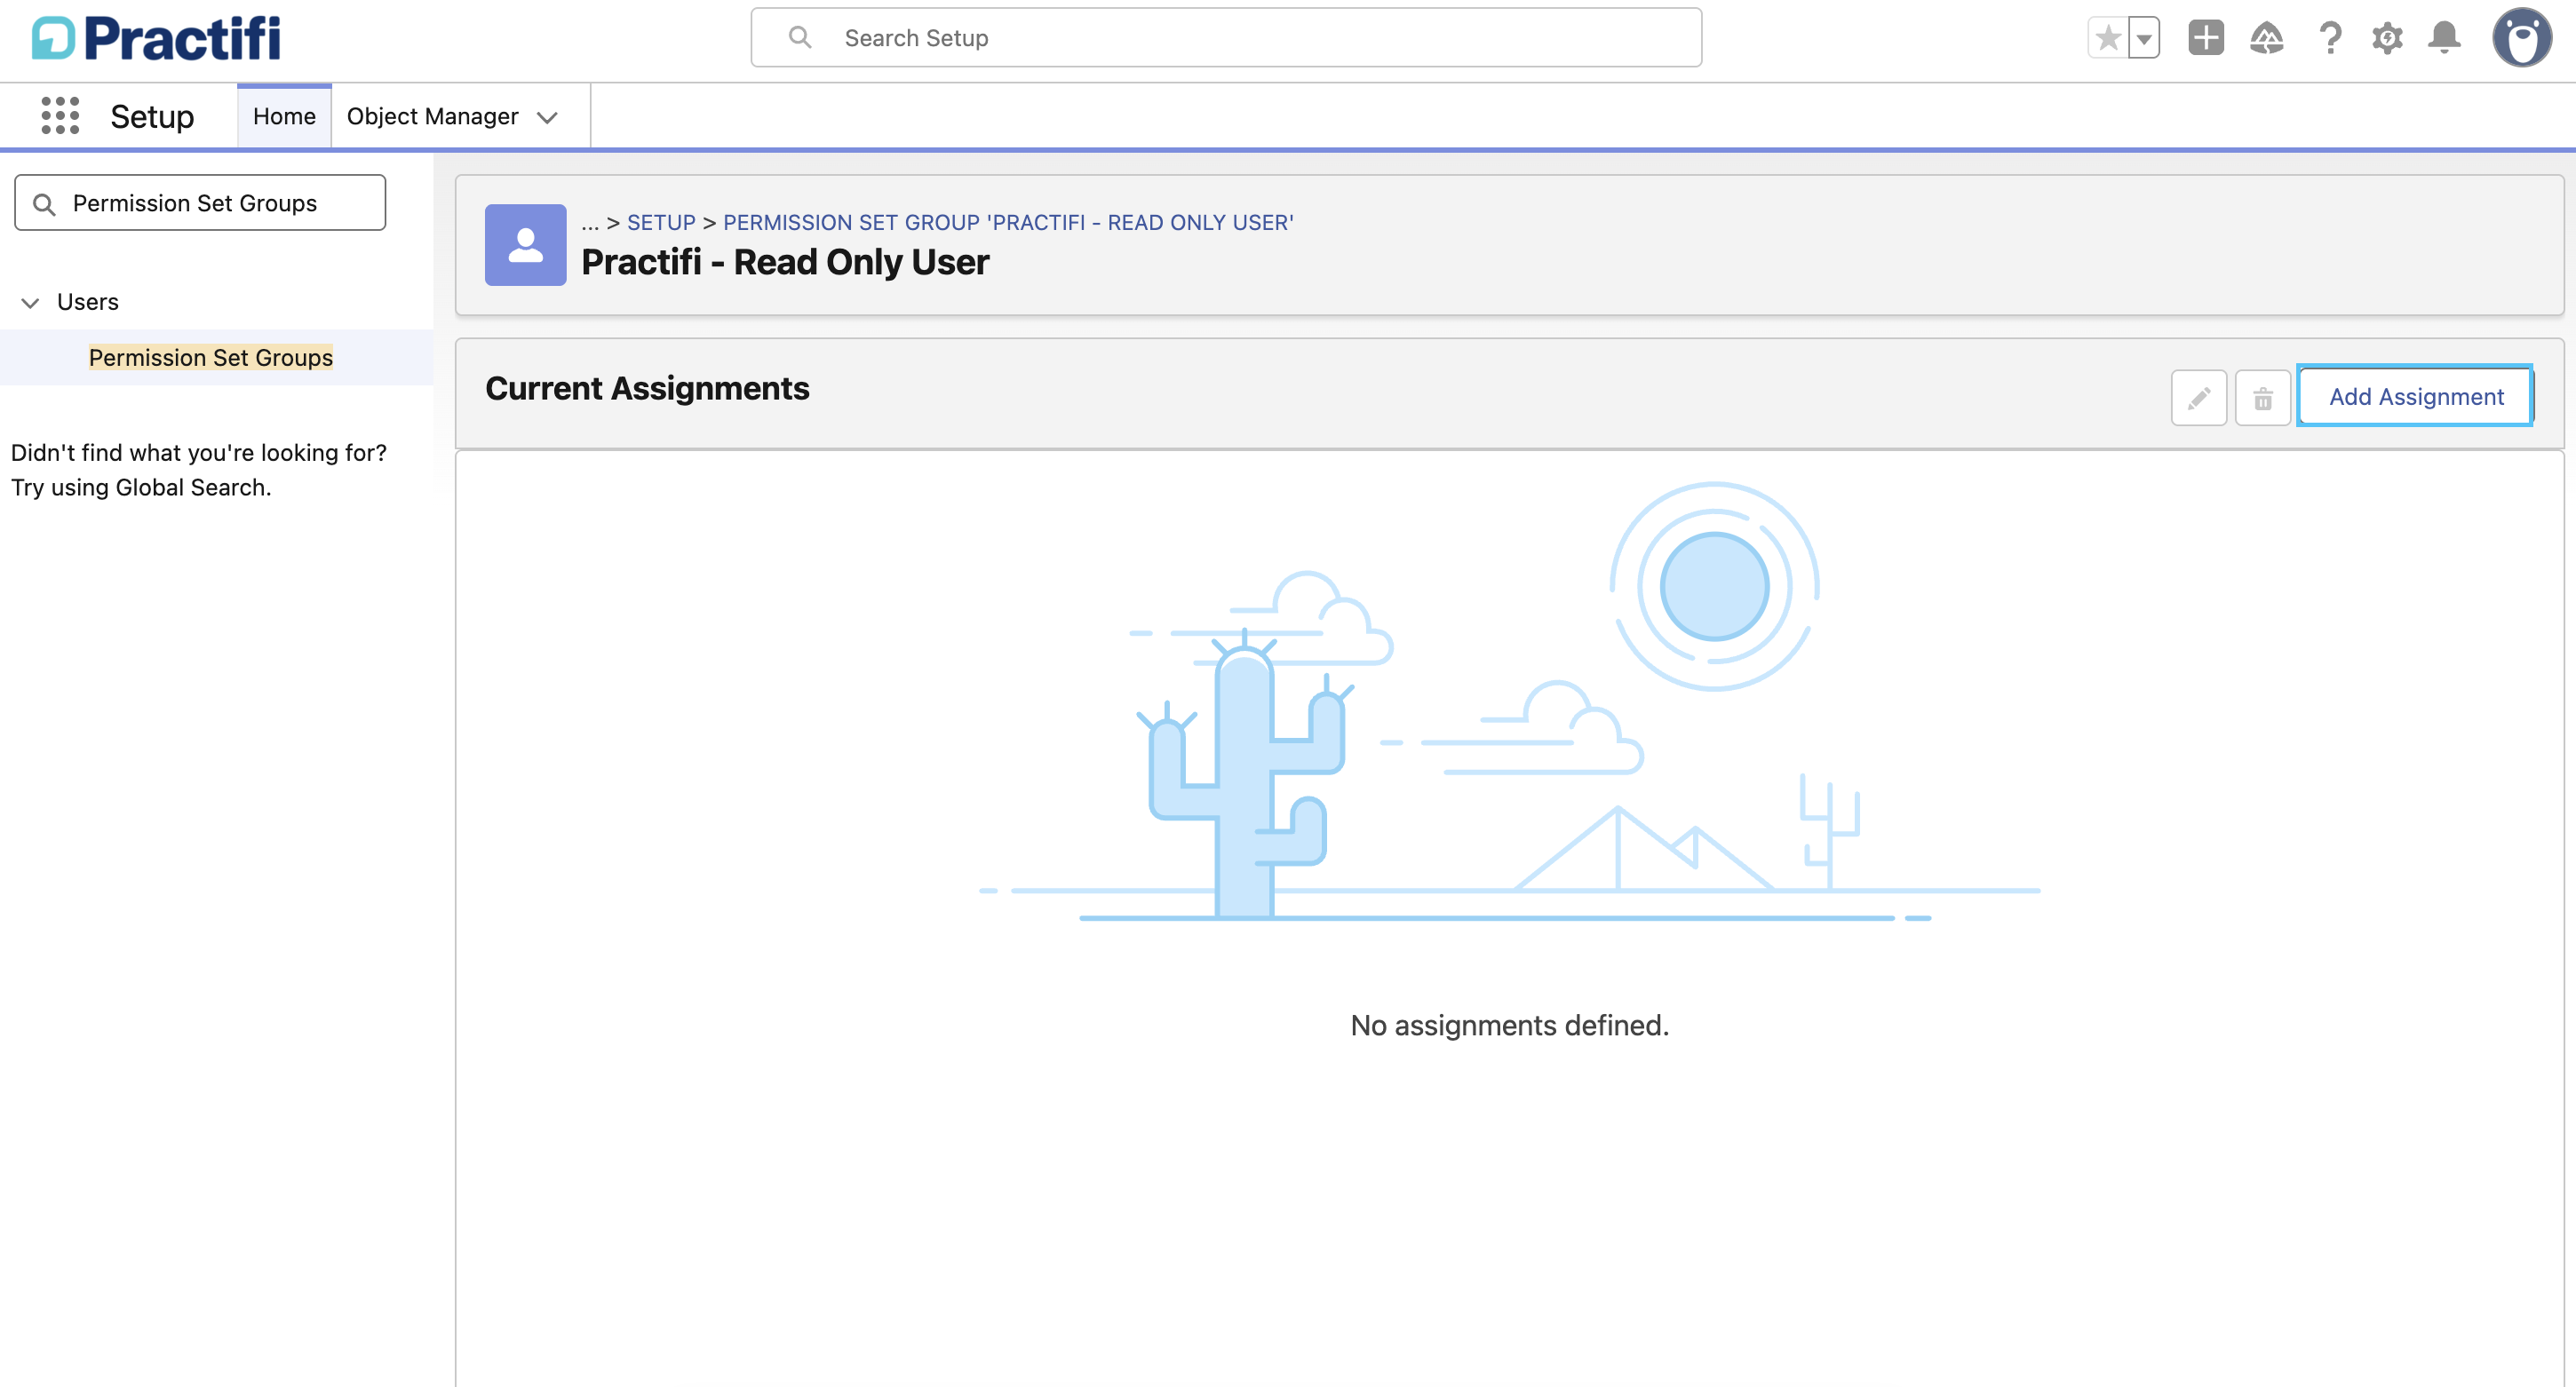Click the purple user icon beside the title

click(x=526, y=245)
